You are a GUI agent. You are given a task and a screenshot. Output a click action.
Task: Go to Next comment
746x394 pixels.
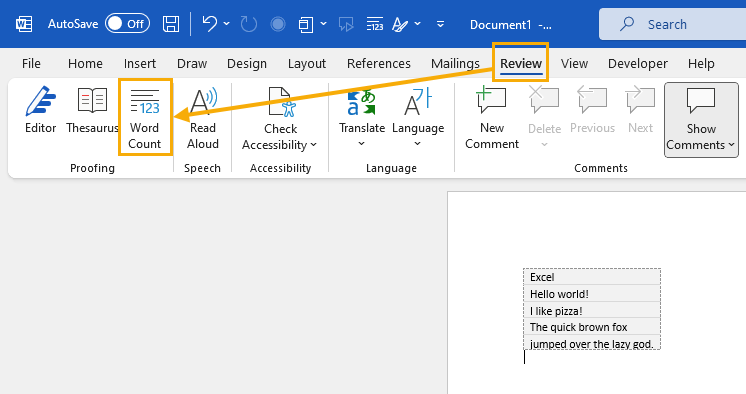click(640, 109)
